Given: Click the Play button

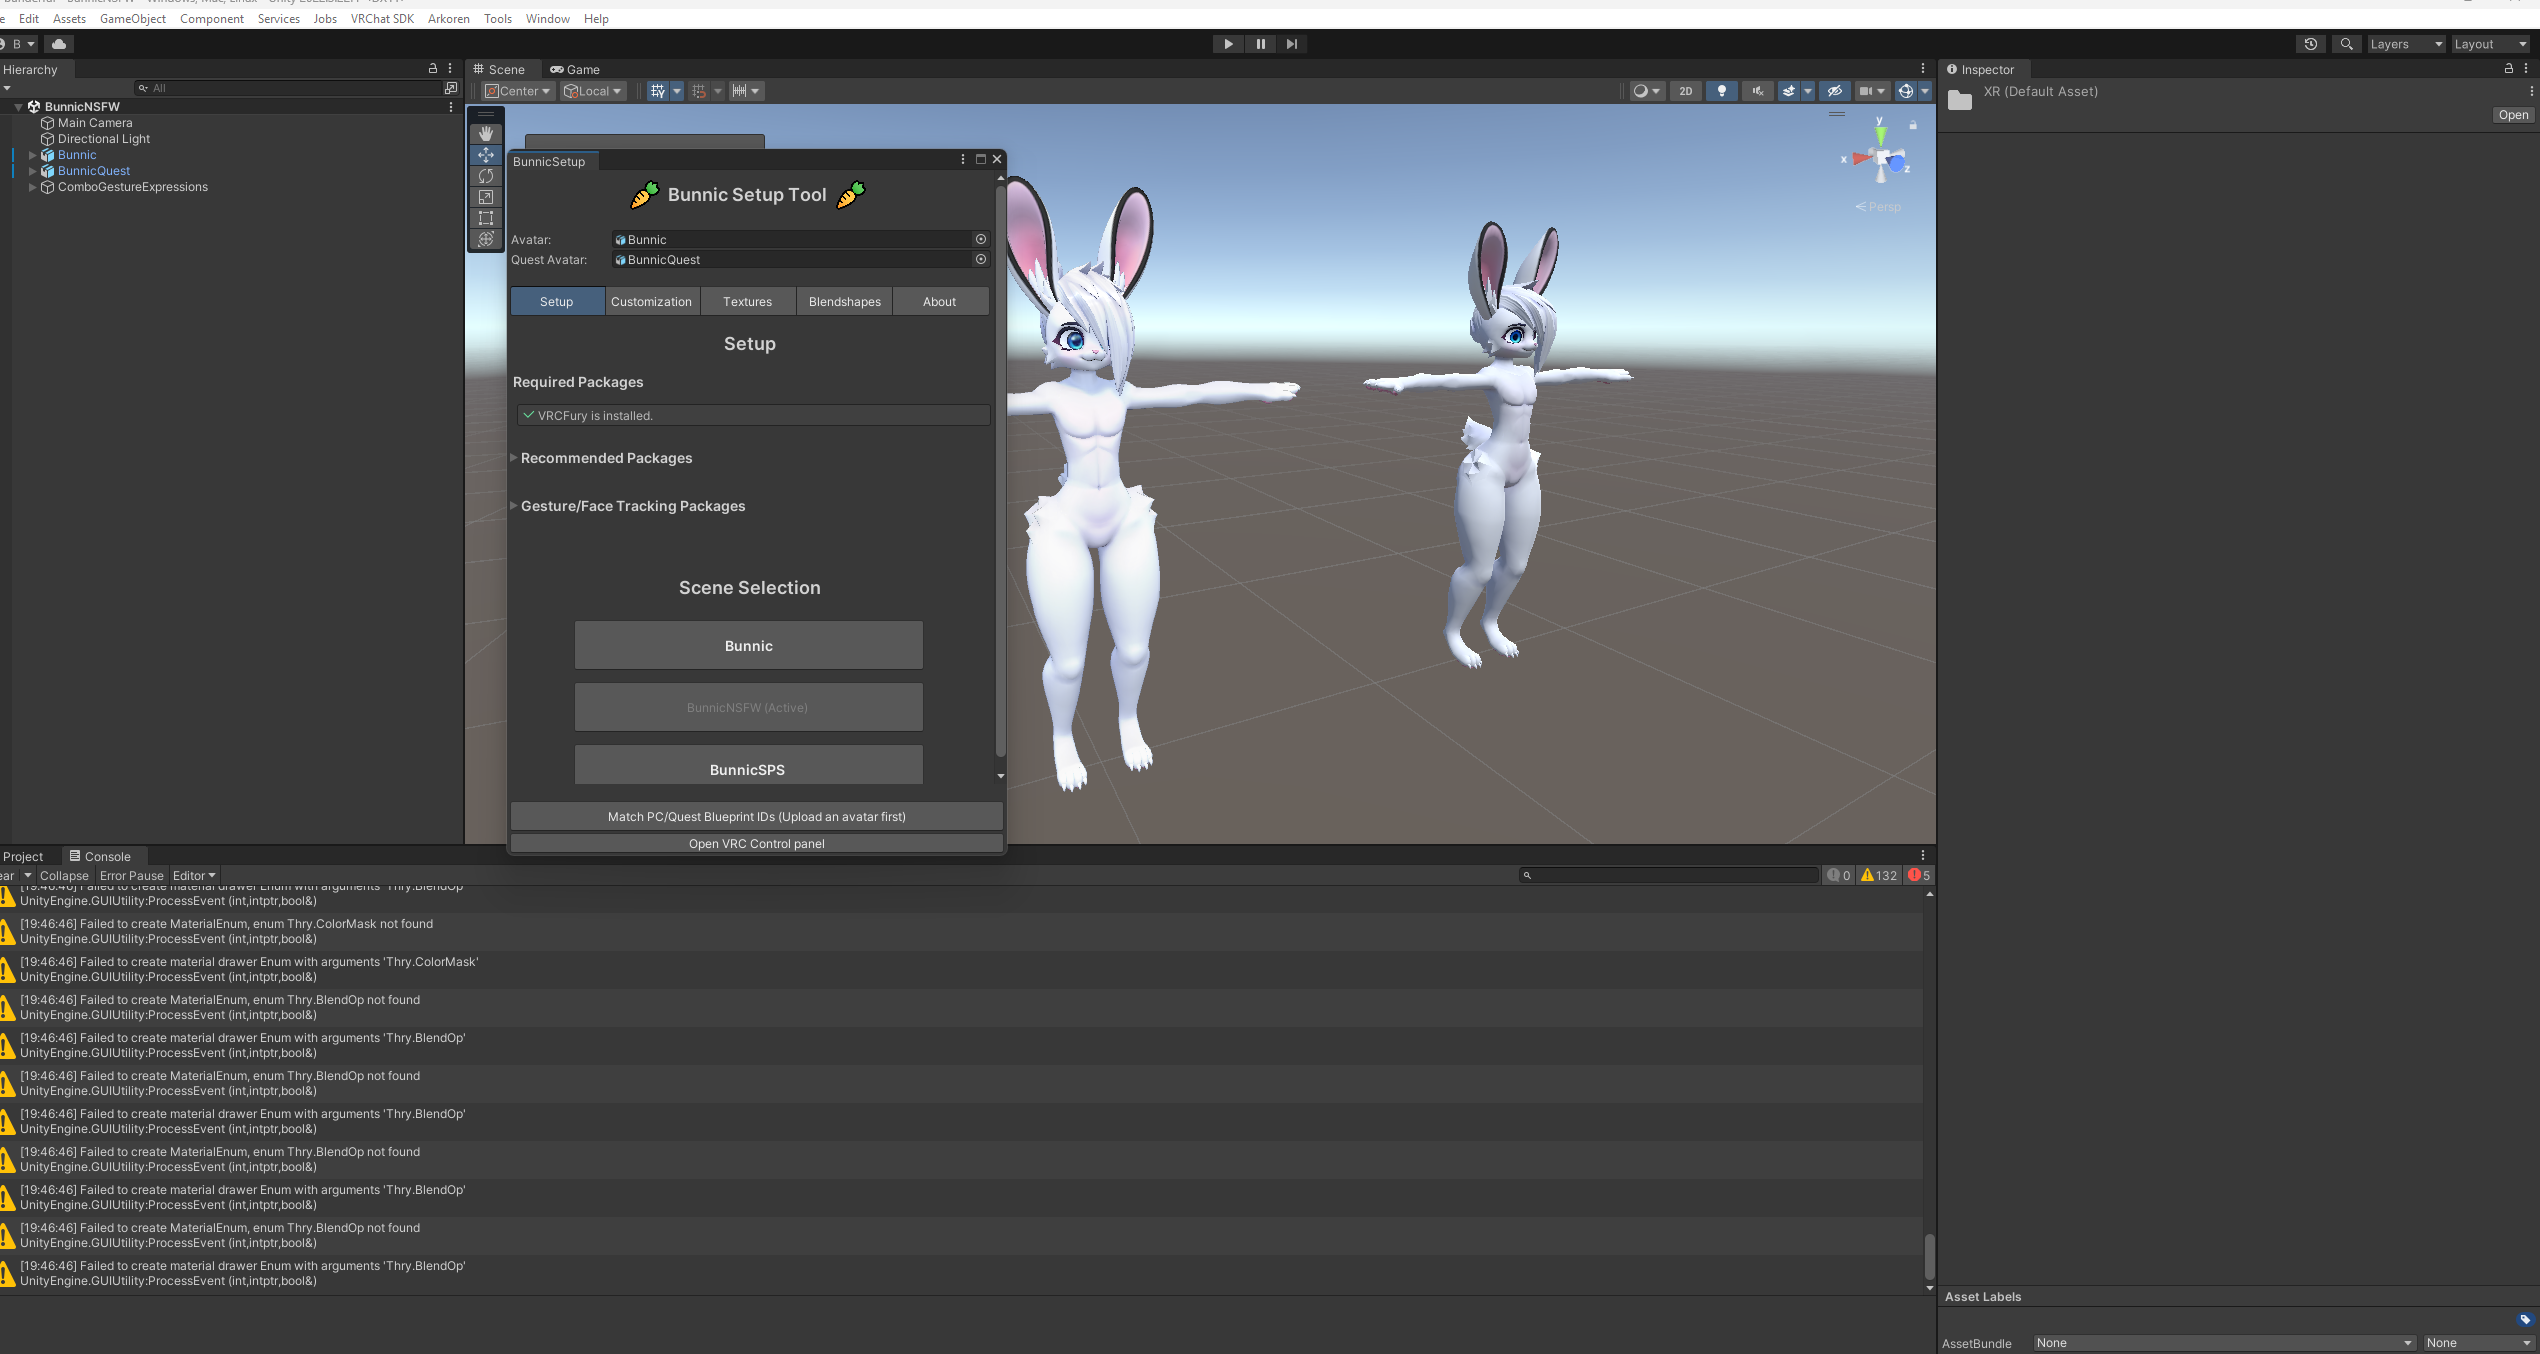Looking at the screenshot, I should tap(1228, 44).
